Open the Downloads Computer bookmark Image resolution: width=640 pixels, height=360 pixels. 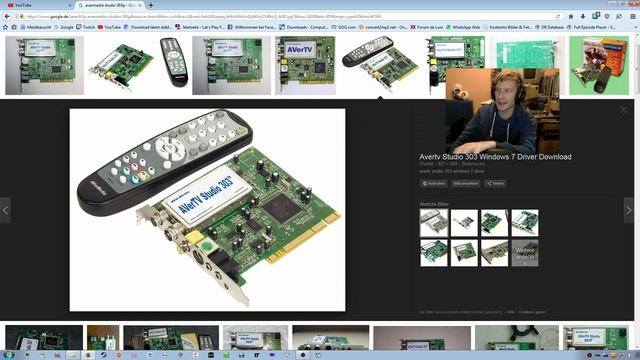click(x=304, y=27)
